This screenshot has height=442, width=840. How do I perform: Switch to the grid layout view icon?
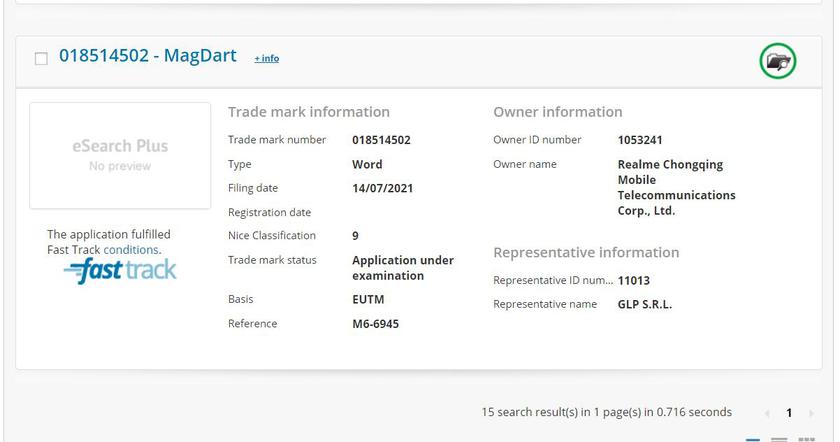[806, 438]
